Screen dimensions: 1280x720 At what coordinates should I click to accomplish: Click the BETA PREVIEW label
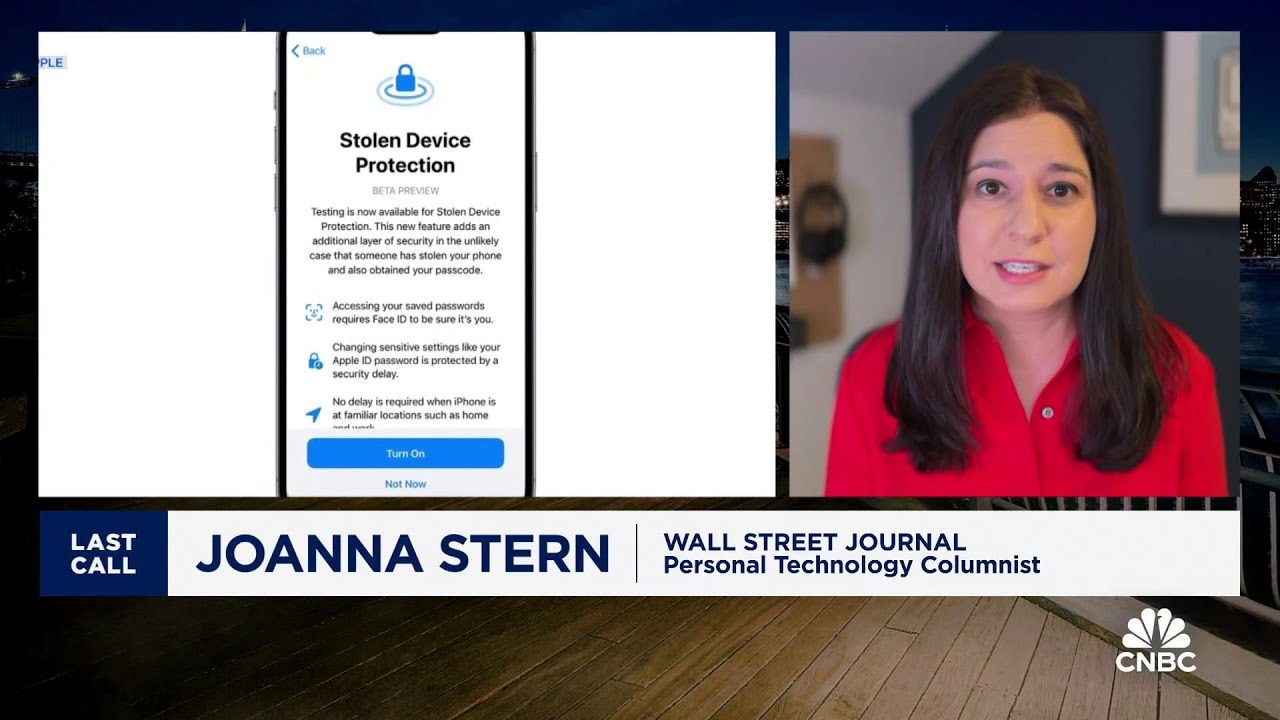pyautogui.click(x=405, y=191)
